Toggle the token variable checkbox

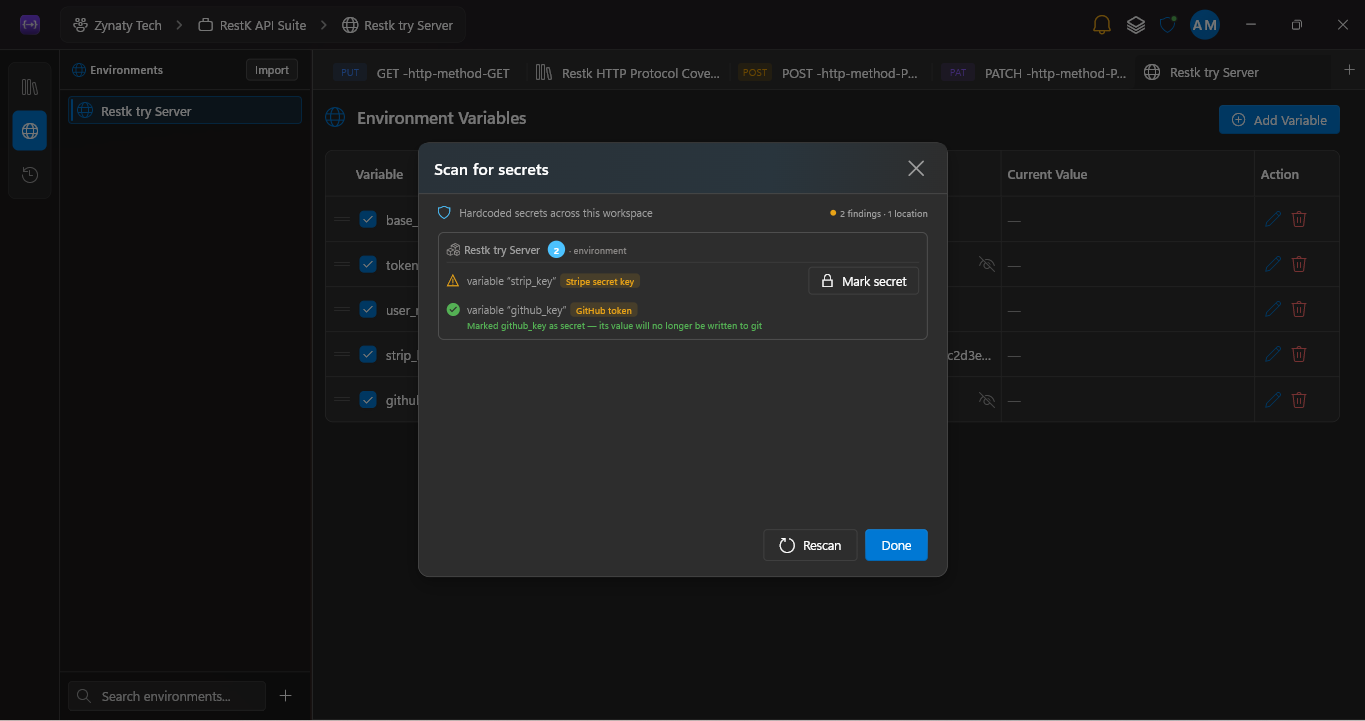pos(368,264)
